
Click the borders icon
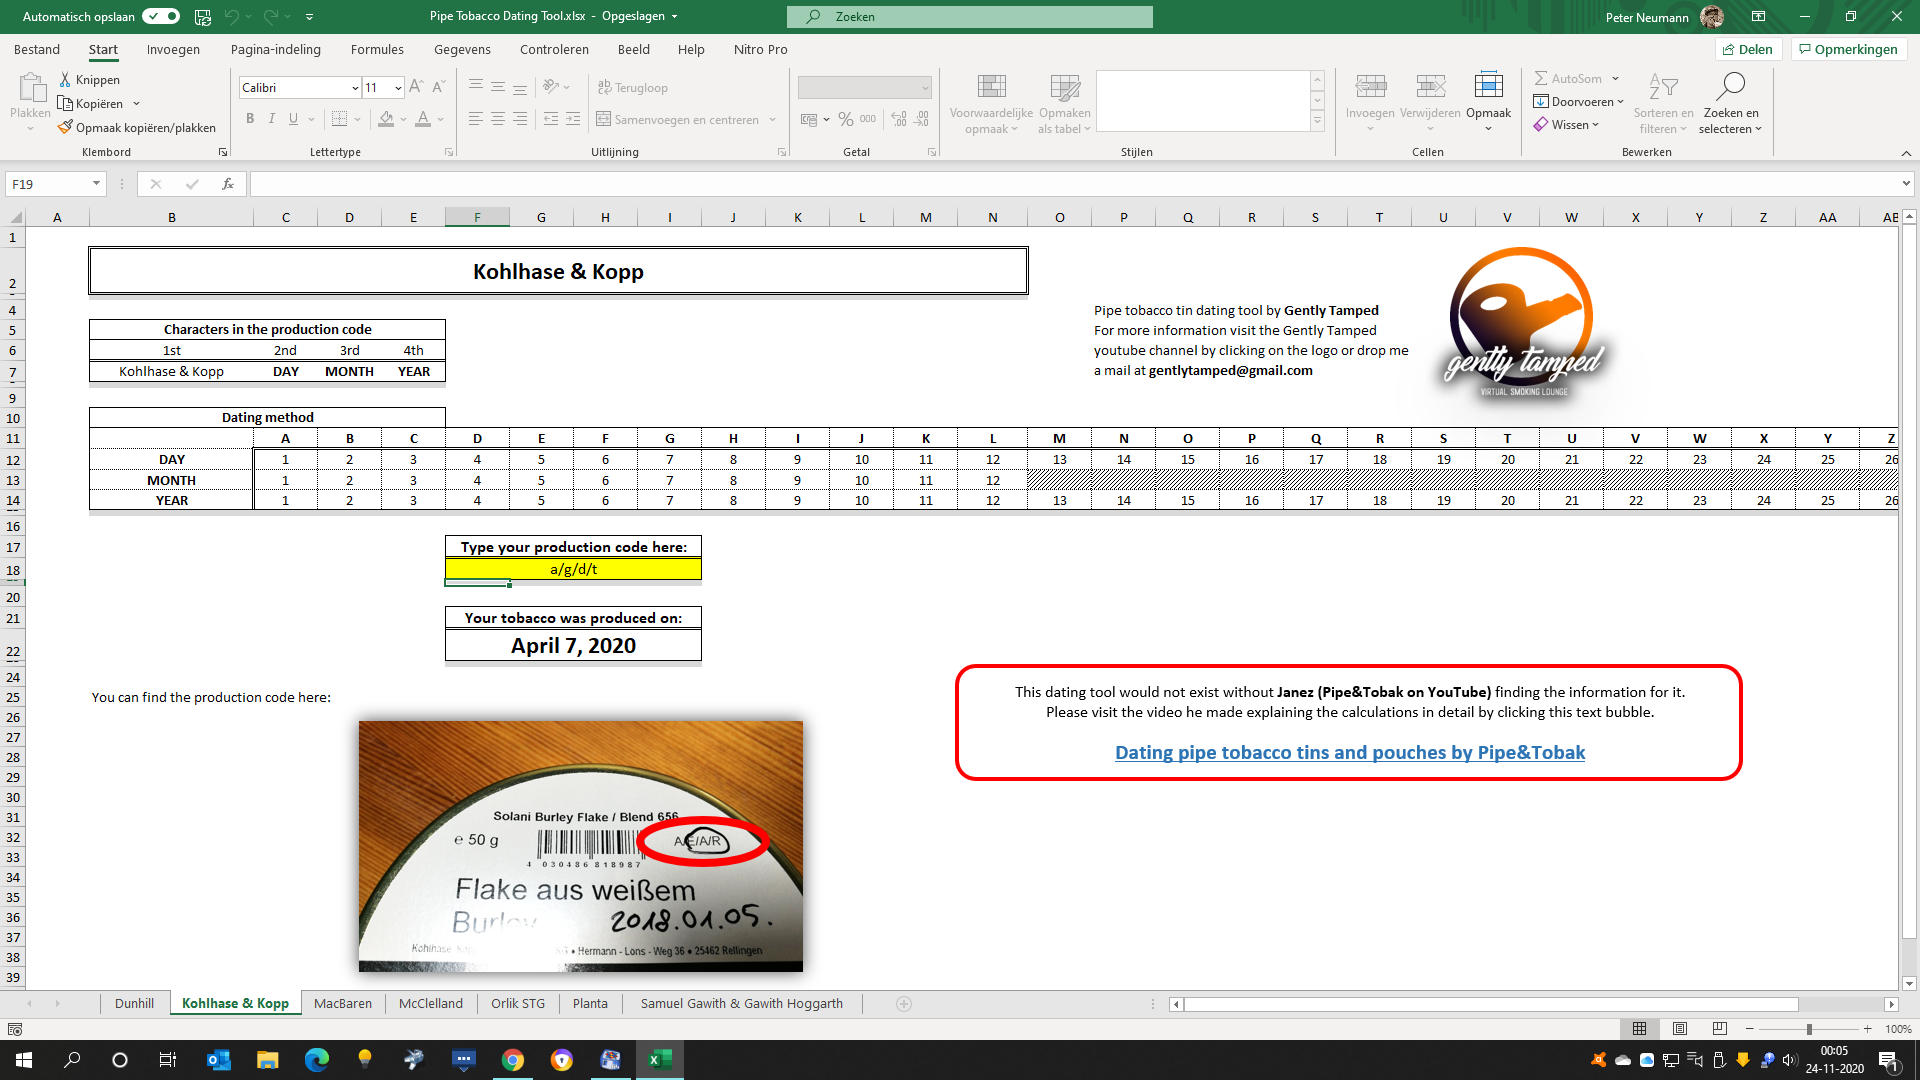tap(340, 119)
